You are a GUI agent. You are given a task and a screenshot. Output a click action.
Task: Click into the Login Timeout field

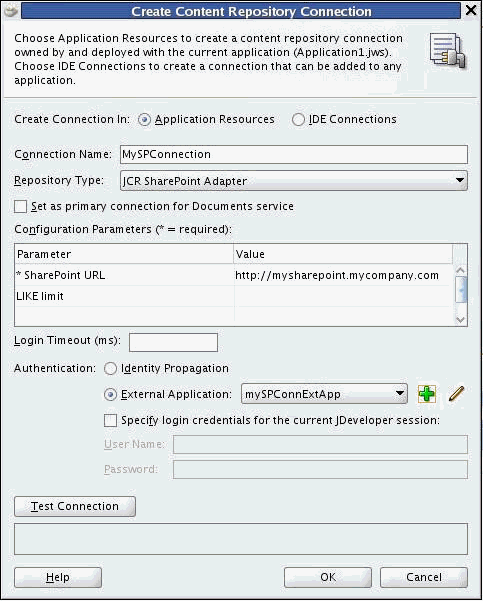[173, 342]
